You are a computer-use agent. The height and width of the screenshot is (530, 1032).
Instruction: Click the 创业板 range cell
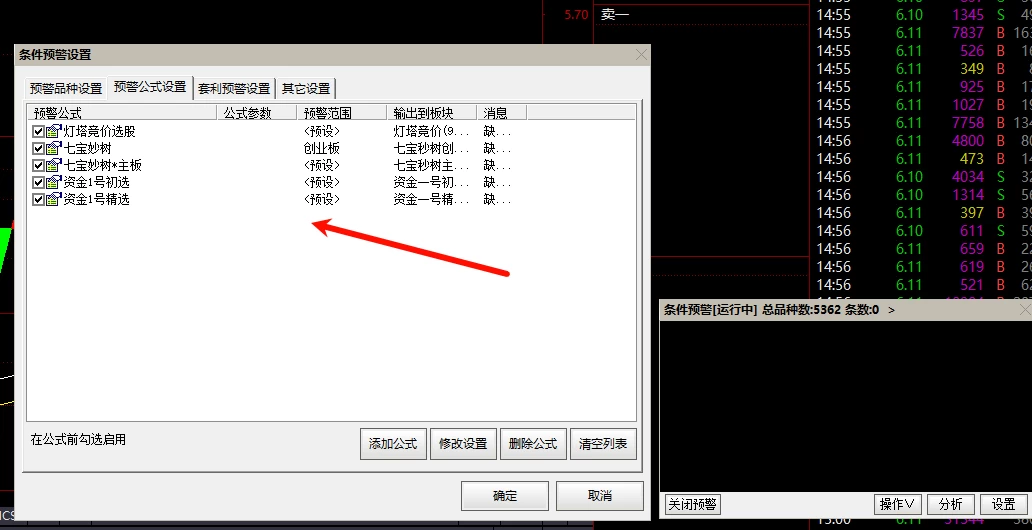[322, 148]
